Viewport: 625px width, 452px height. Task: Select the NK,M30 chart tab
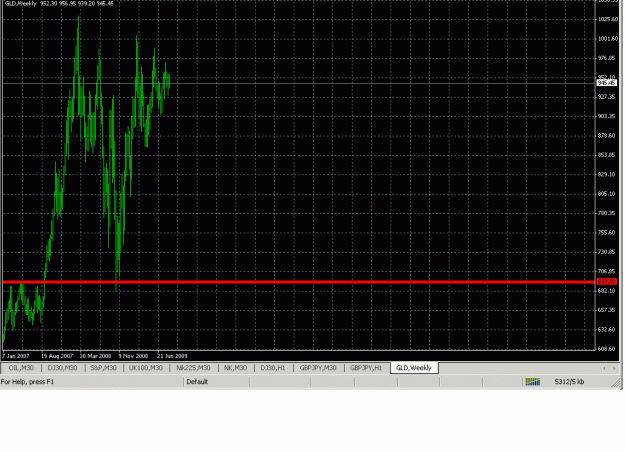coord(235,368)
